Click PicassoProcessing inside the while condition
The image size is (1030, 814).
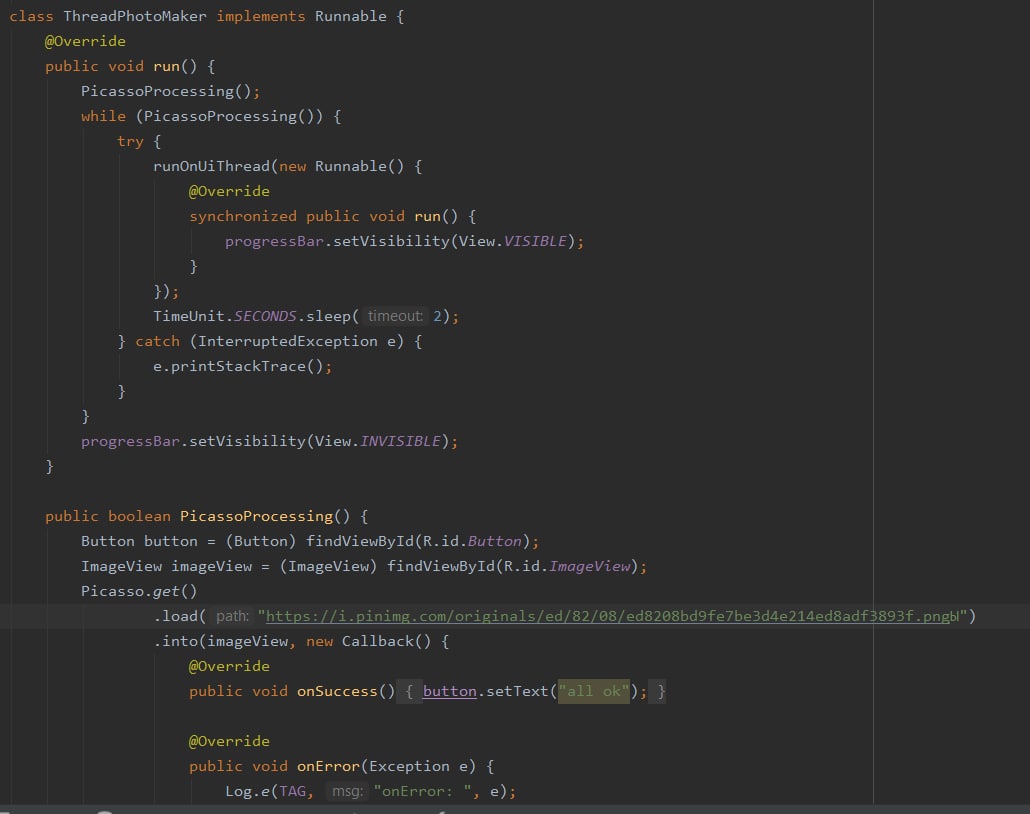coord(220,116)
